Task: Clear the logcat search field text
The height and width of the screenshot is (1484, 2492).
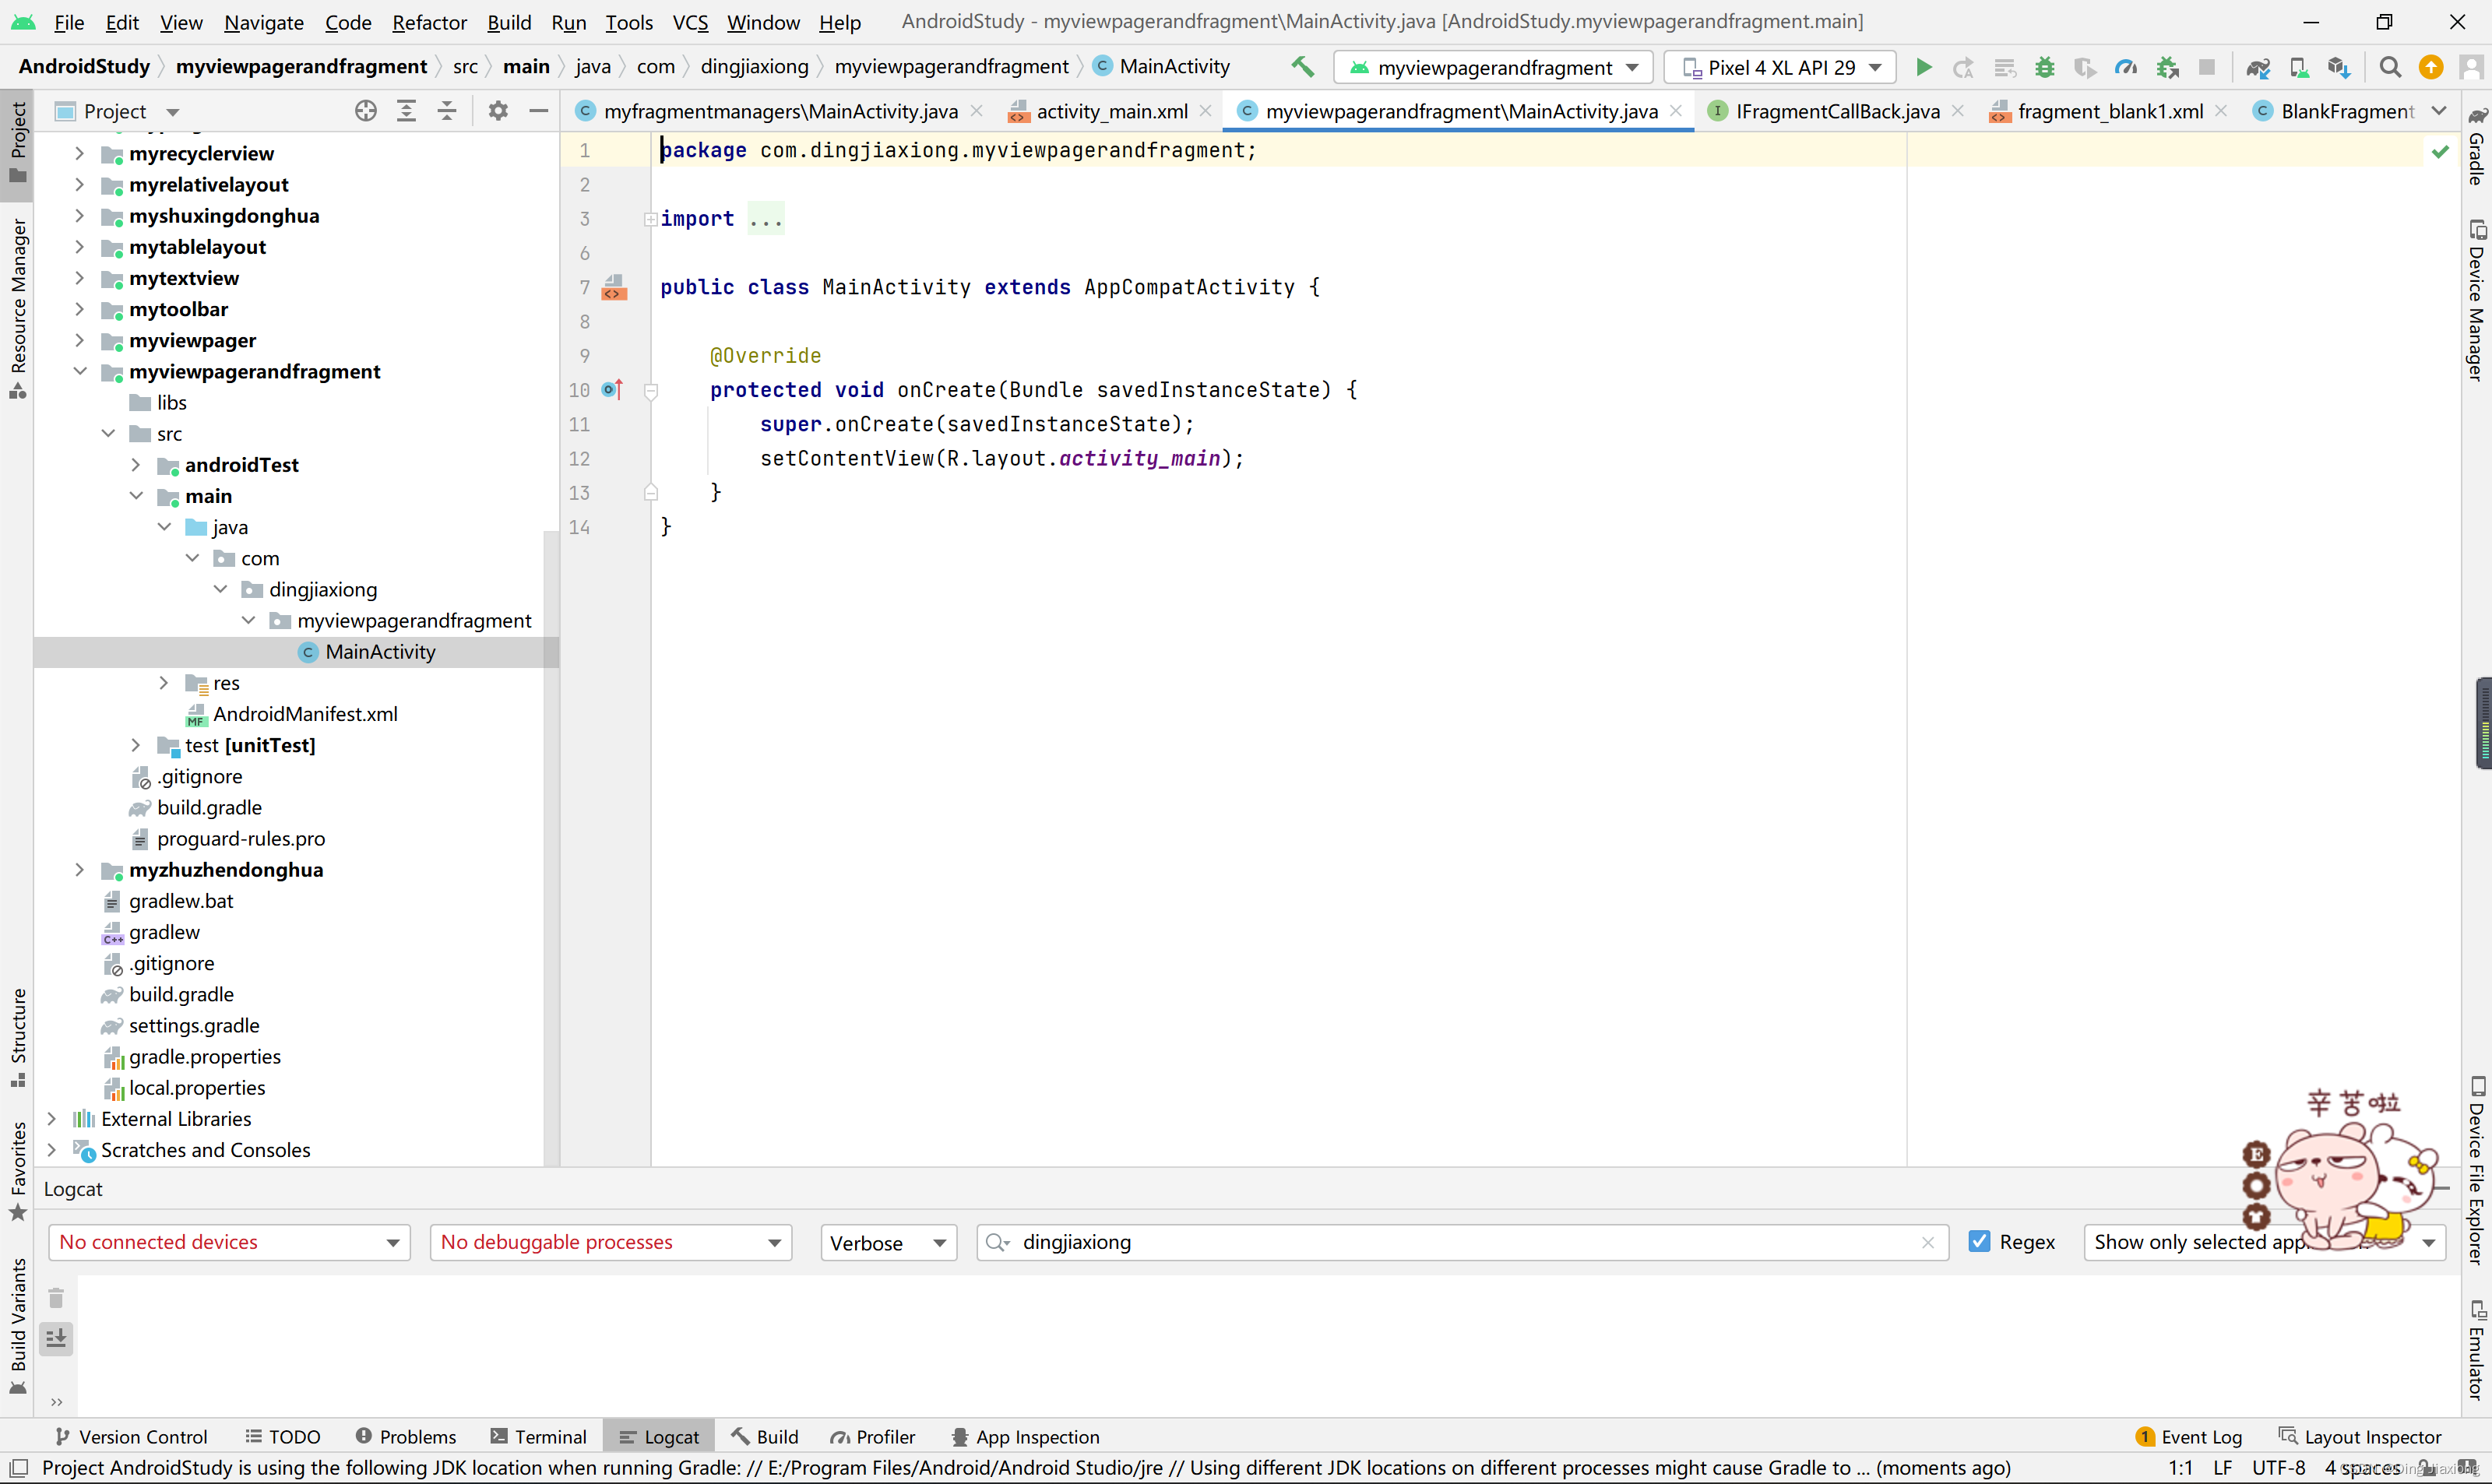Action: [1928, 1242]
